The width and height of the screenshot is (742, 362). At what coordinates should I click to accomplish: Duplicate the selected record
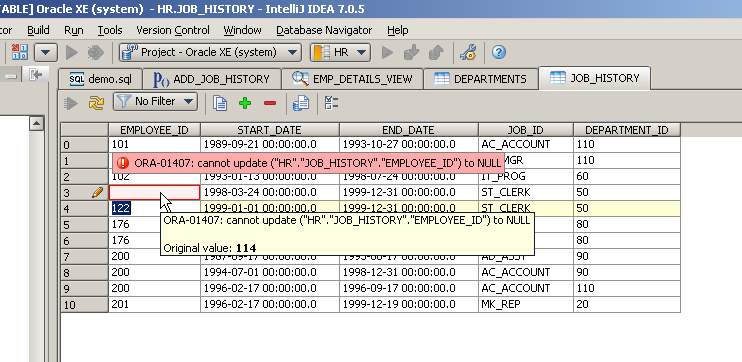coord(220,103)
